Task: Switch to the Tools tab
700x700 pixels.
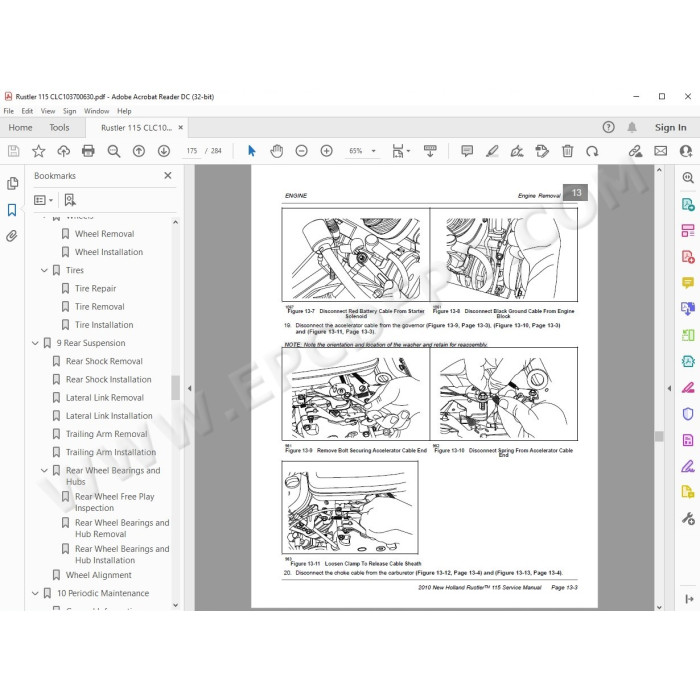Action: pyautogui.click(x=59, y=128)
